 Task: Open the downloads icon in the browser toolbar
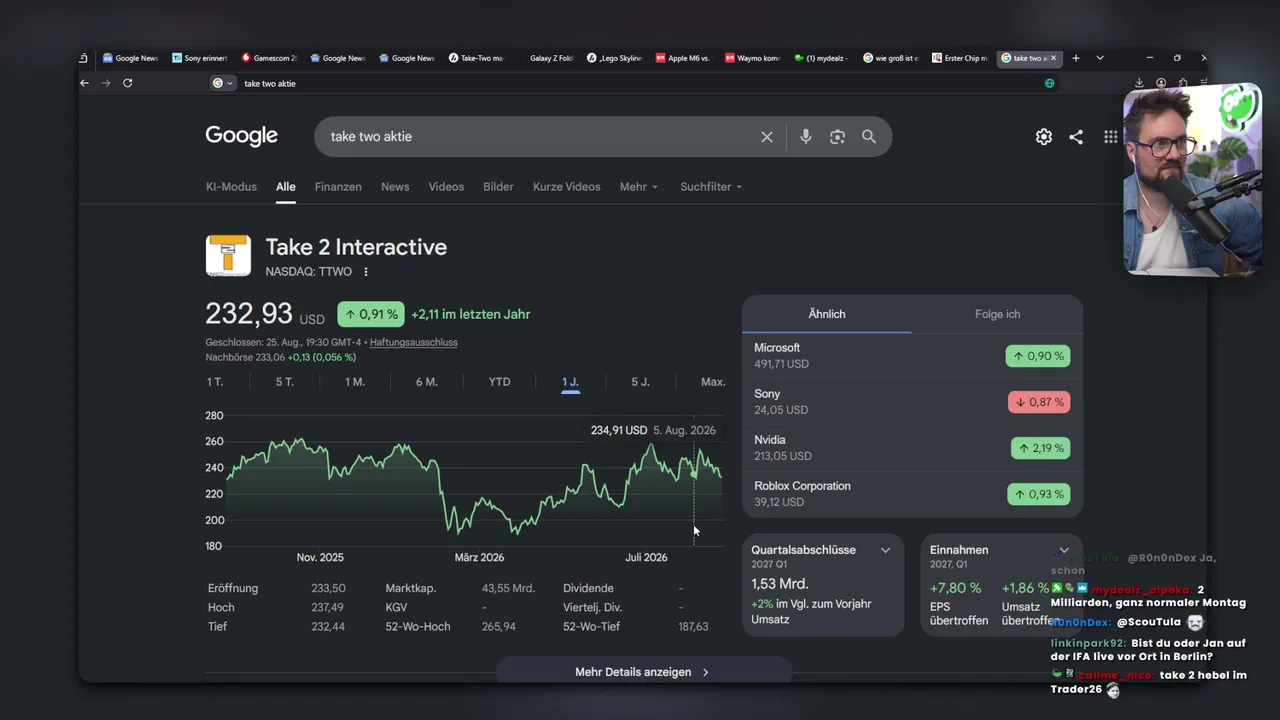pyautogui.click(x=1139, y=83)
